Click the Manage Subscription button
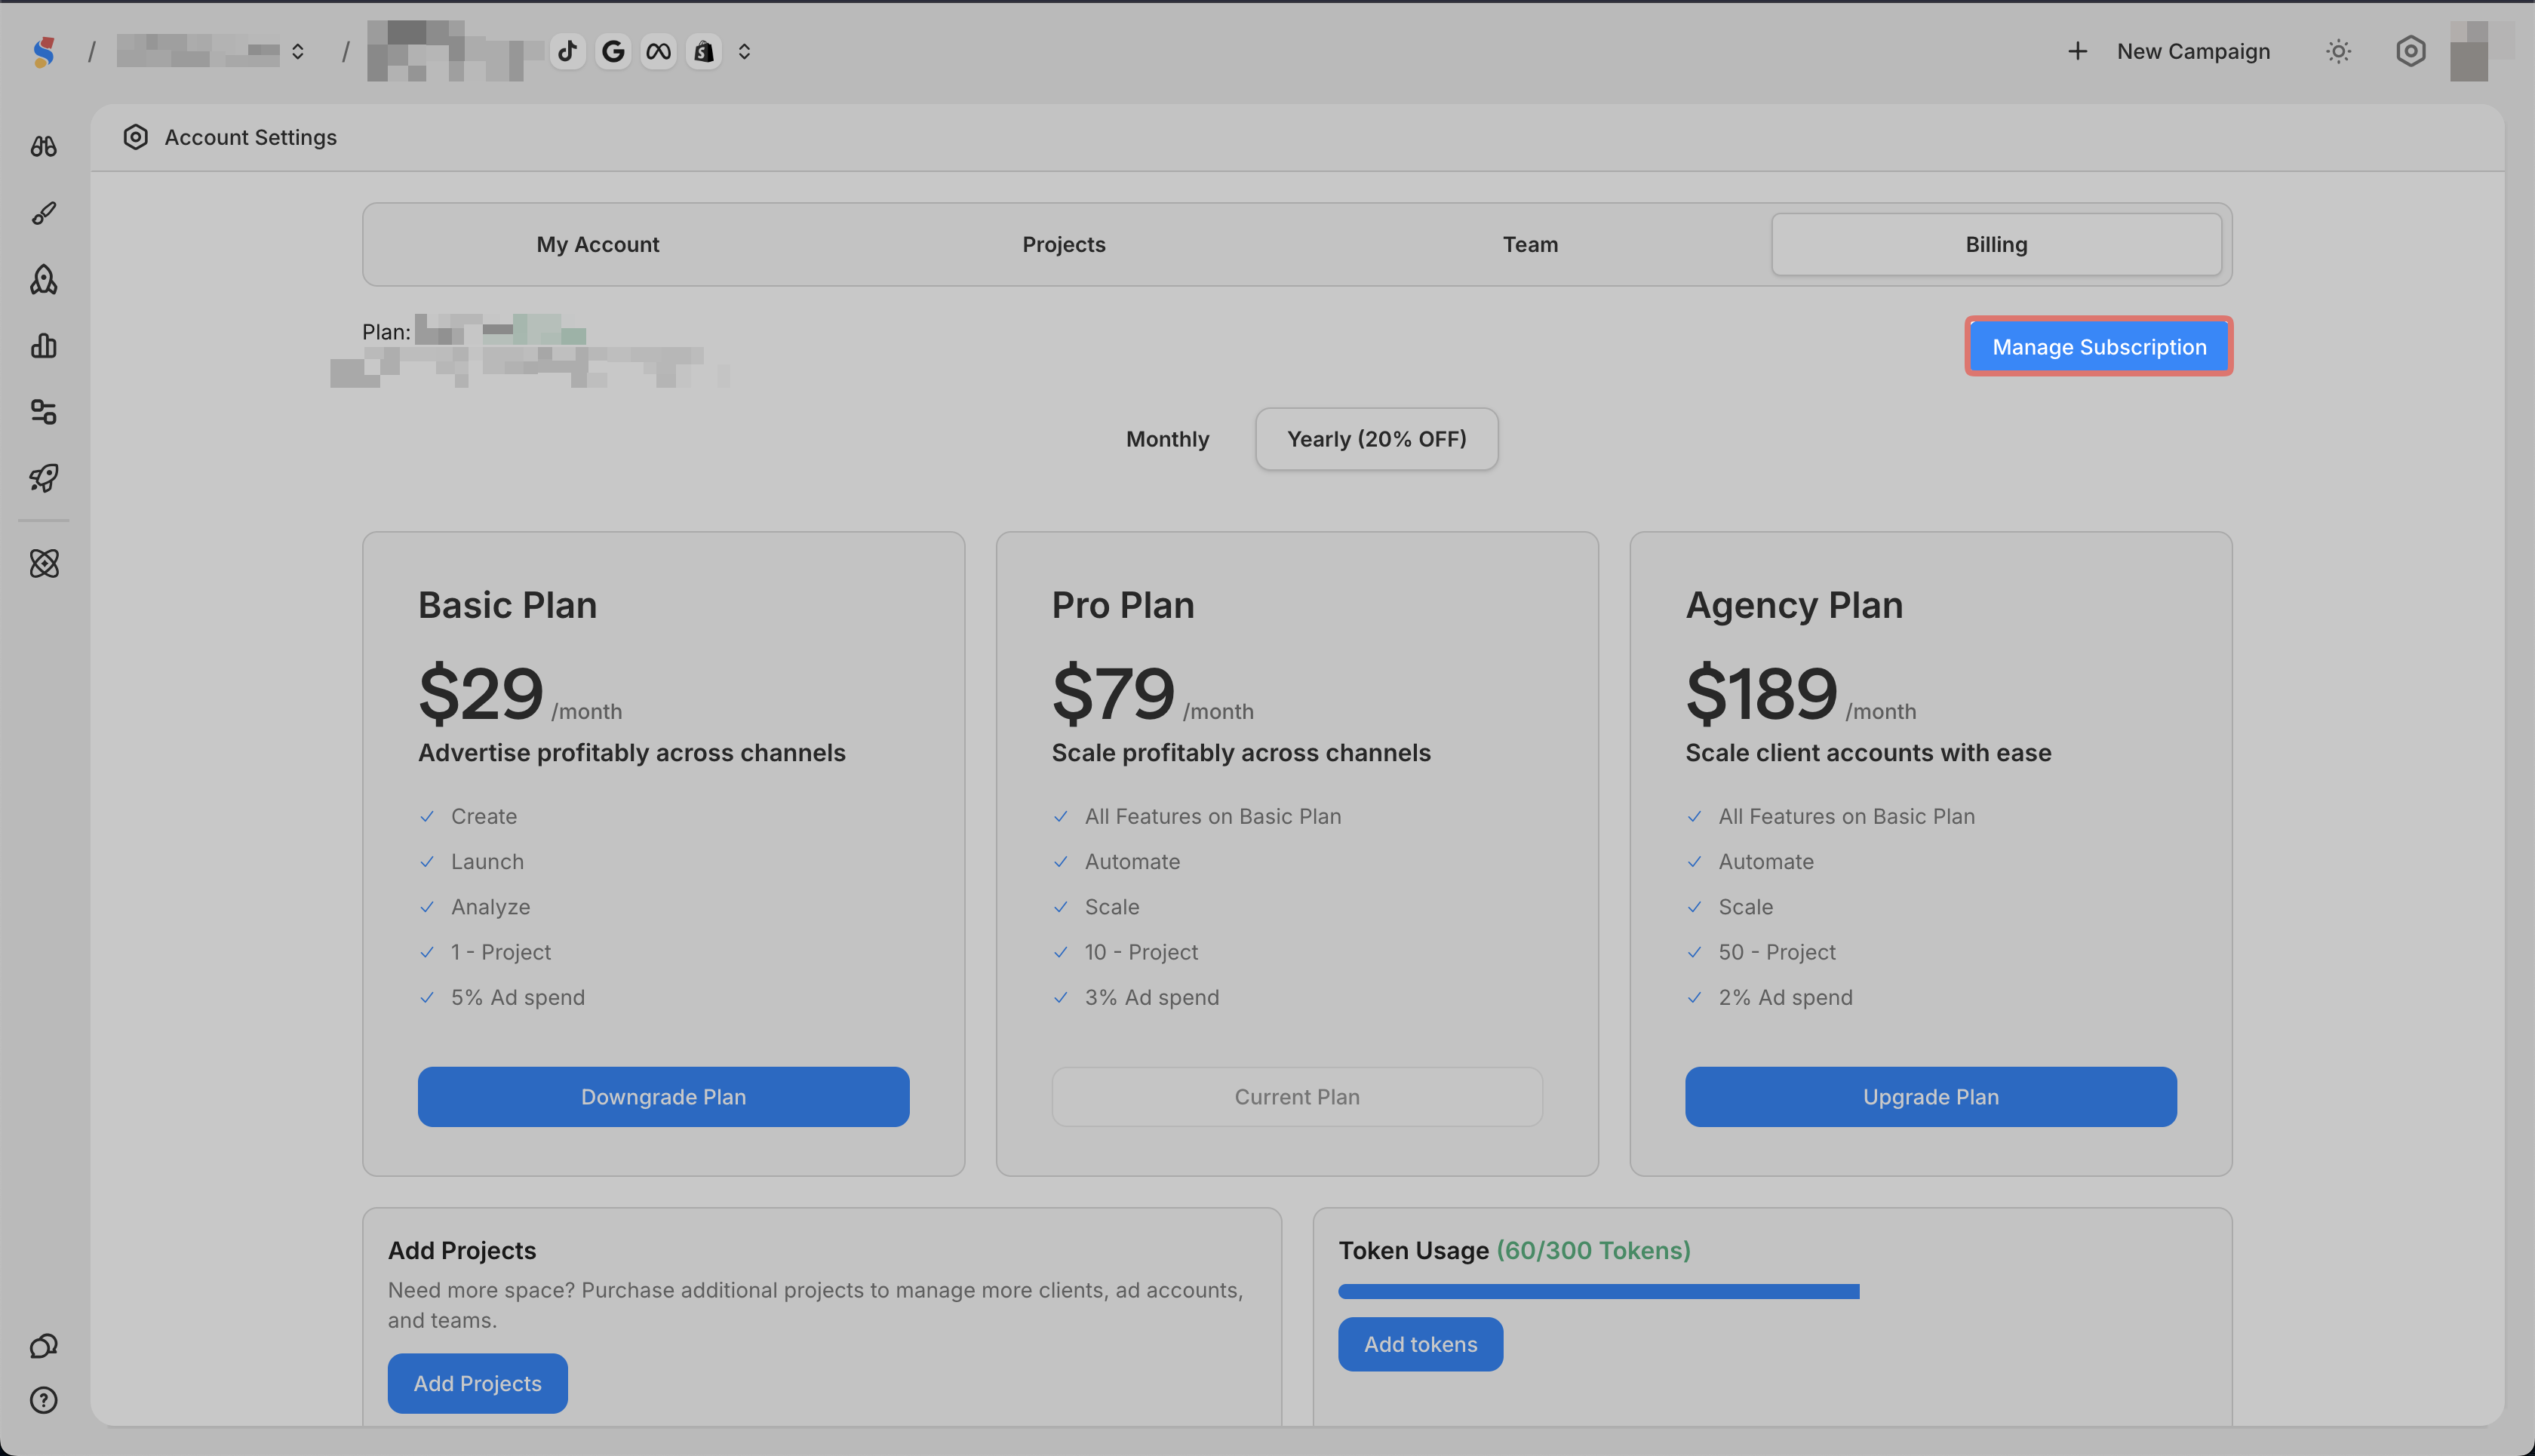Screen dimensions: 2535x1456 coord(2098,347)
